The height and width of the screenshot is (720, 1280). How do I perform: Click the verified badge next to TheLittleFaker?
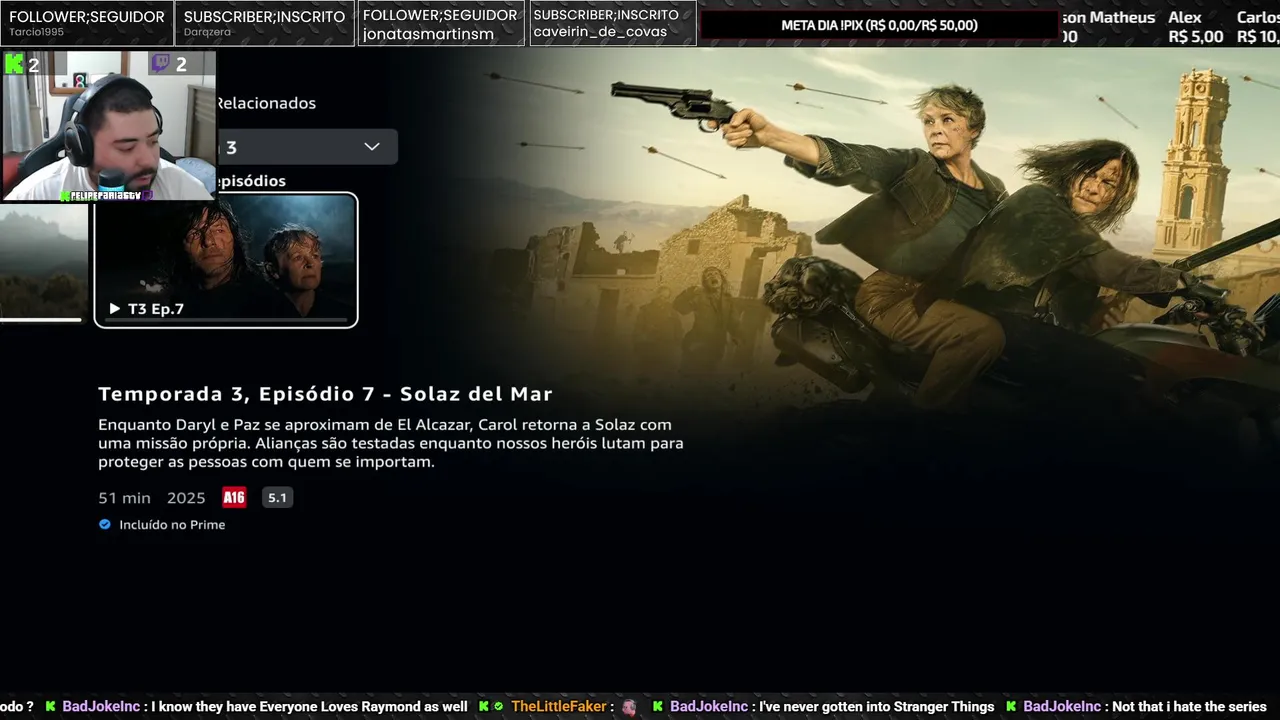click(x=498, y=706)
